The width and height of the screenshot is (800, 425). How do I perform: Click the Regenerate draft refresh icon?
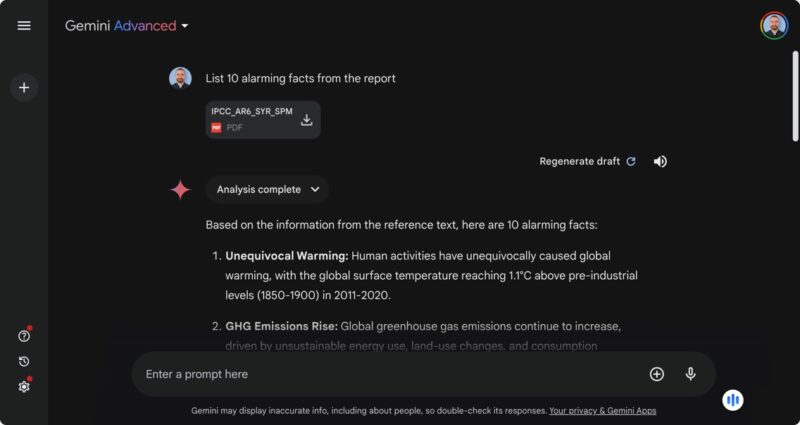pyautogui.click(x=630, y=161)
